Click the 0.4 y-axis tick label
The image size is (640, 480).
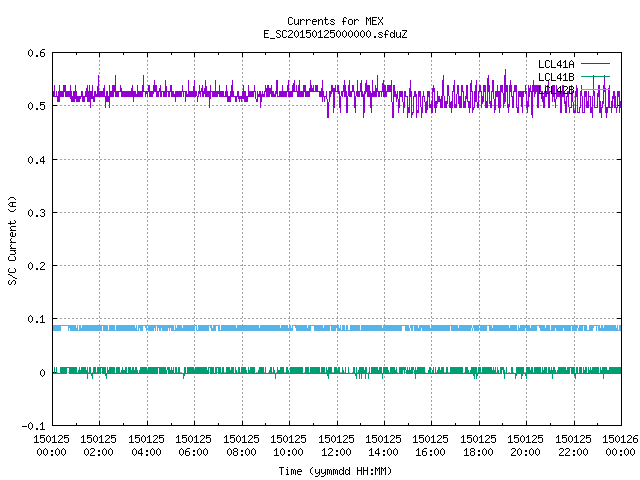36,160
